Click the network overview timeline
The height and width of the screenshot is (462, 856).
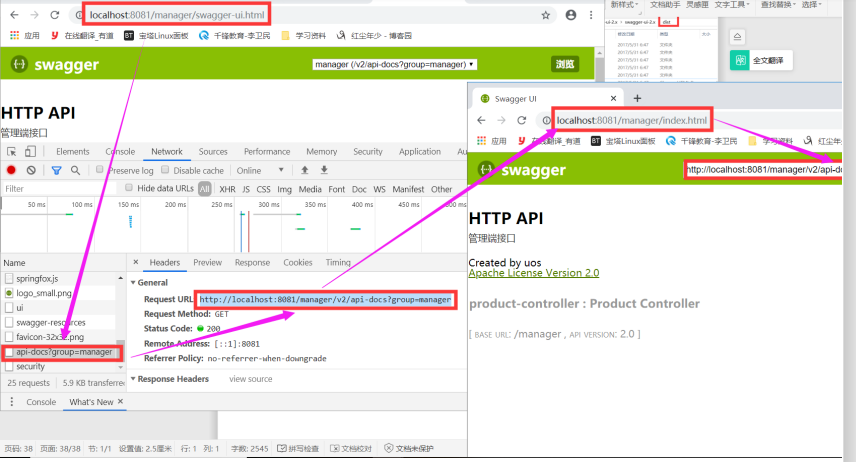234,226
